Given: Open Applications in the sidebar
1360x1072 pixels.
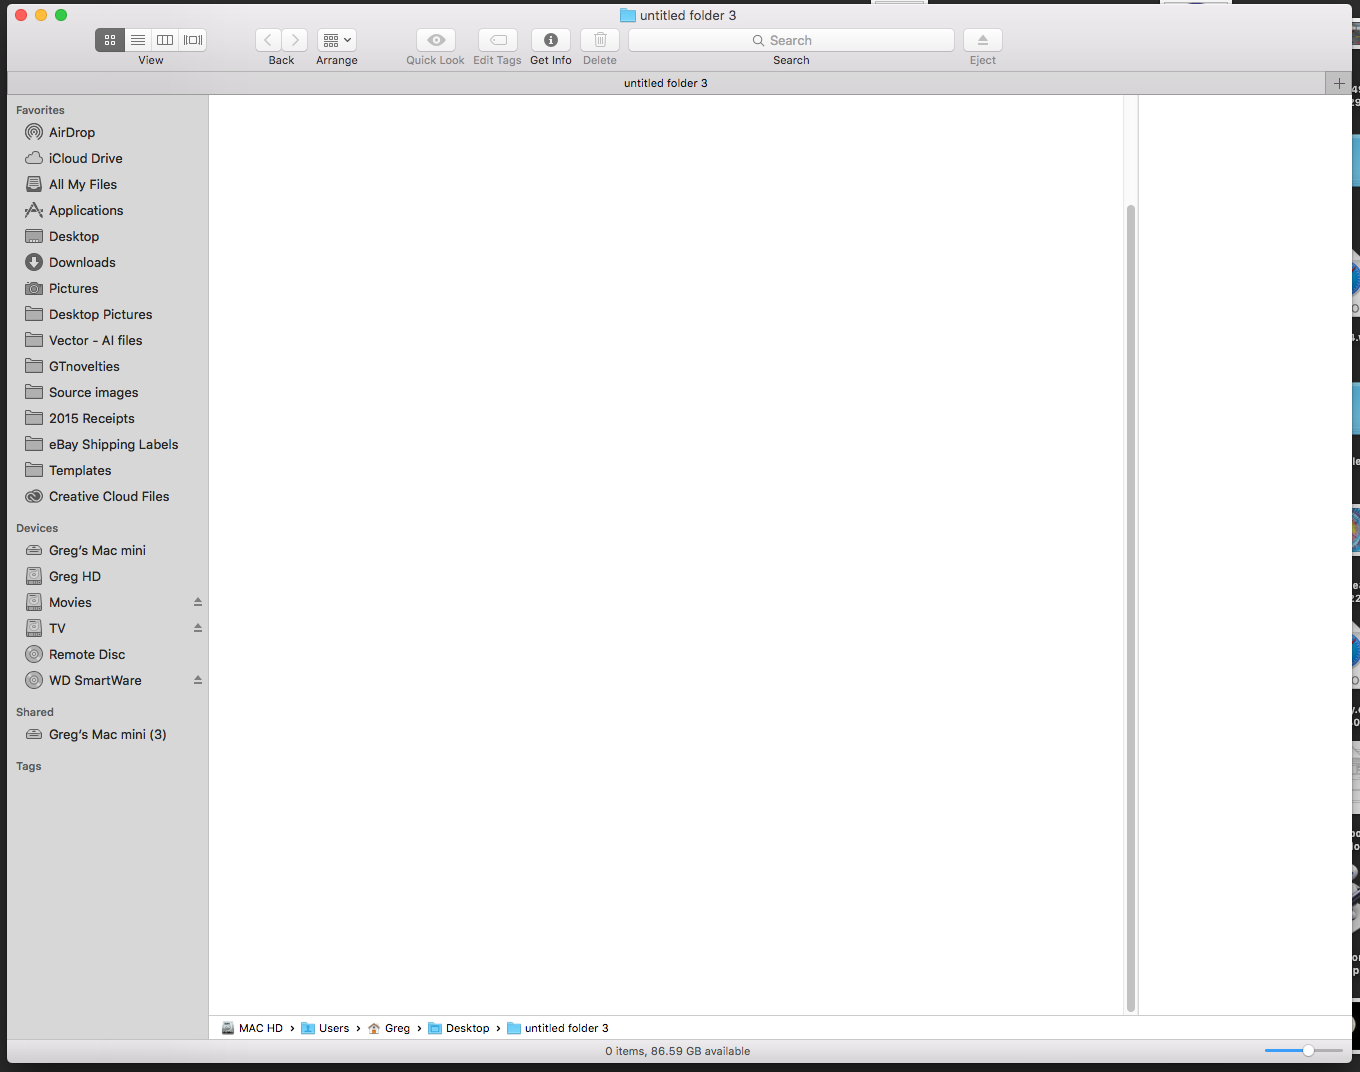Looking at the screenshot, I should 86,210.
